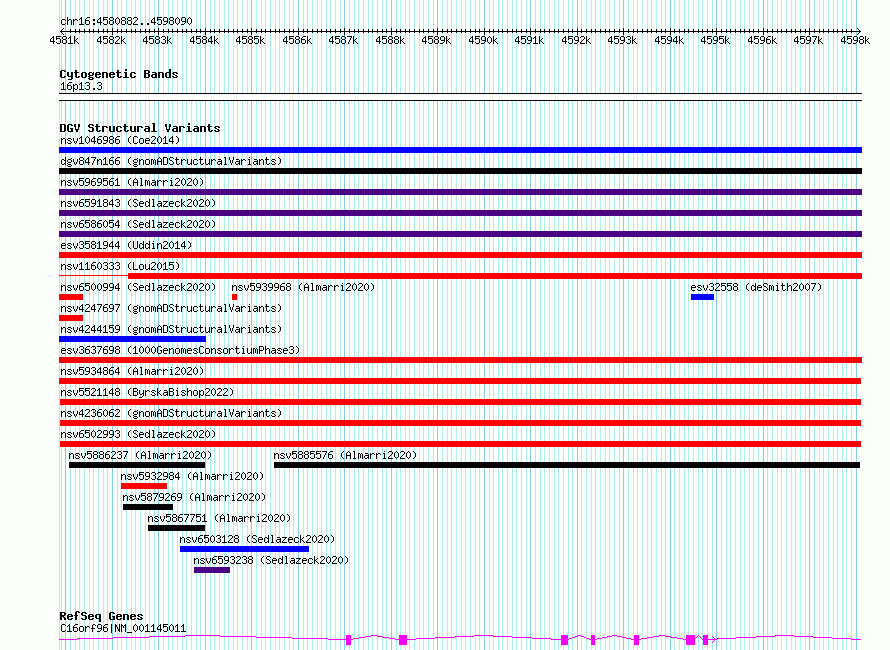Click nsv5885576 (Almarri2020) label

click(345, 455)
